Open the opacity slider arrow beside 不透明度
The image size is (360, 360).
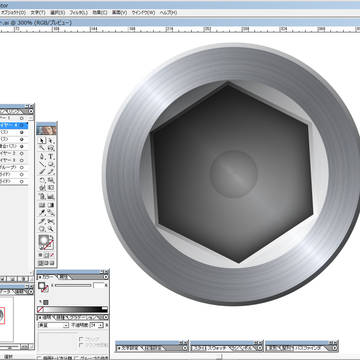tap(101, 325)
